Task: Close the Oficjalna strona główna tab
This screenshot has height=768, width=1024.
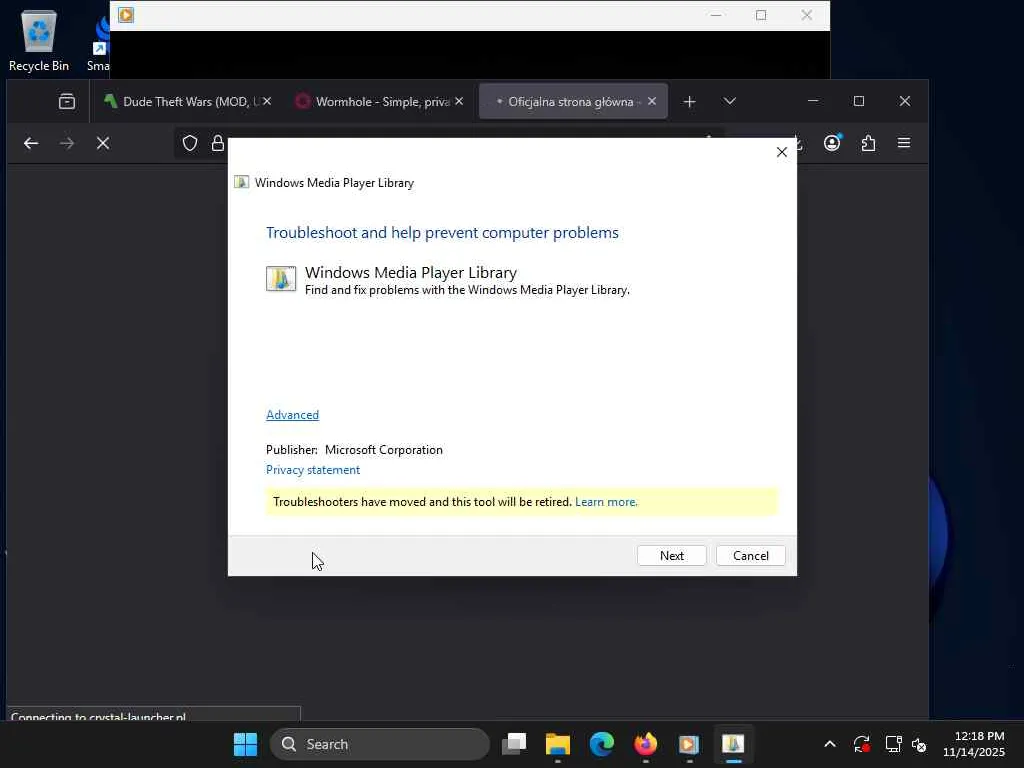Action: pyautogui.click(x=652, y=101)
